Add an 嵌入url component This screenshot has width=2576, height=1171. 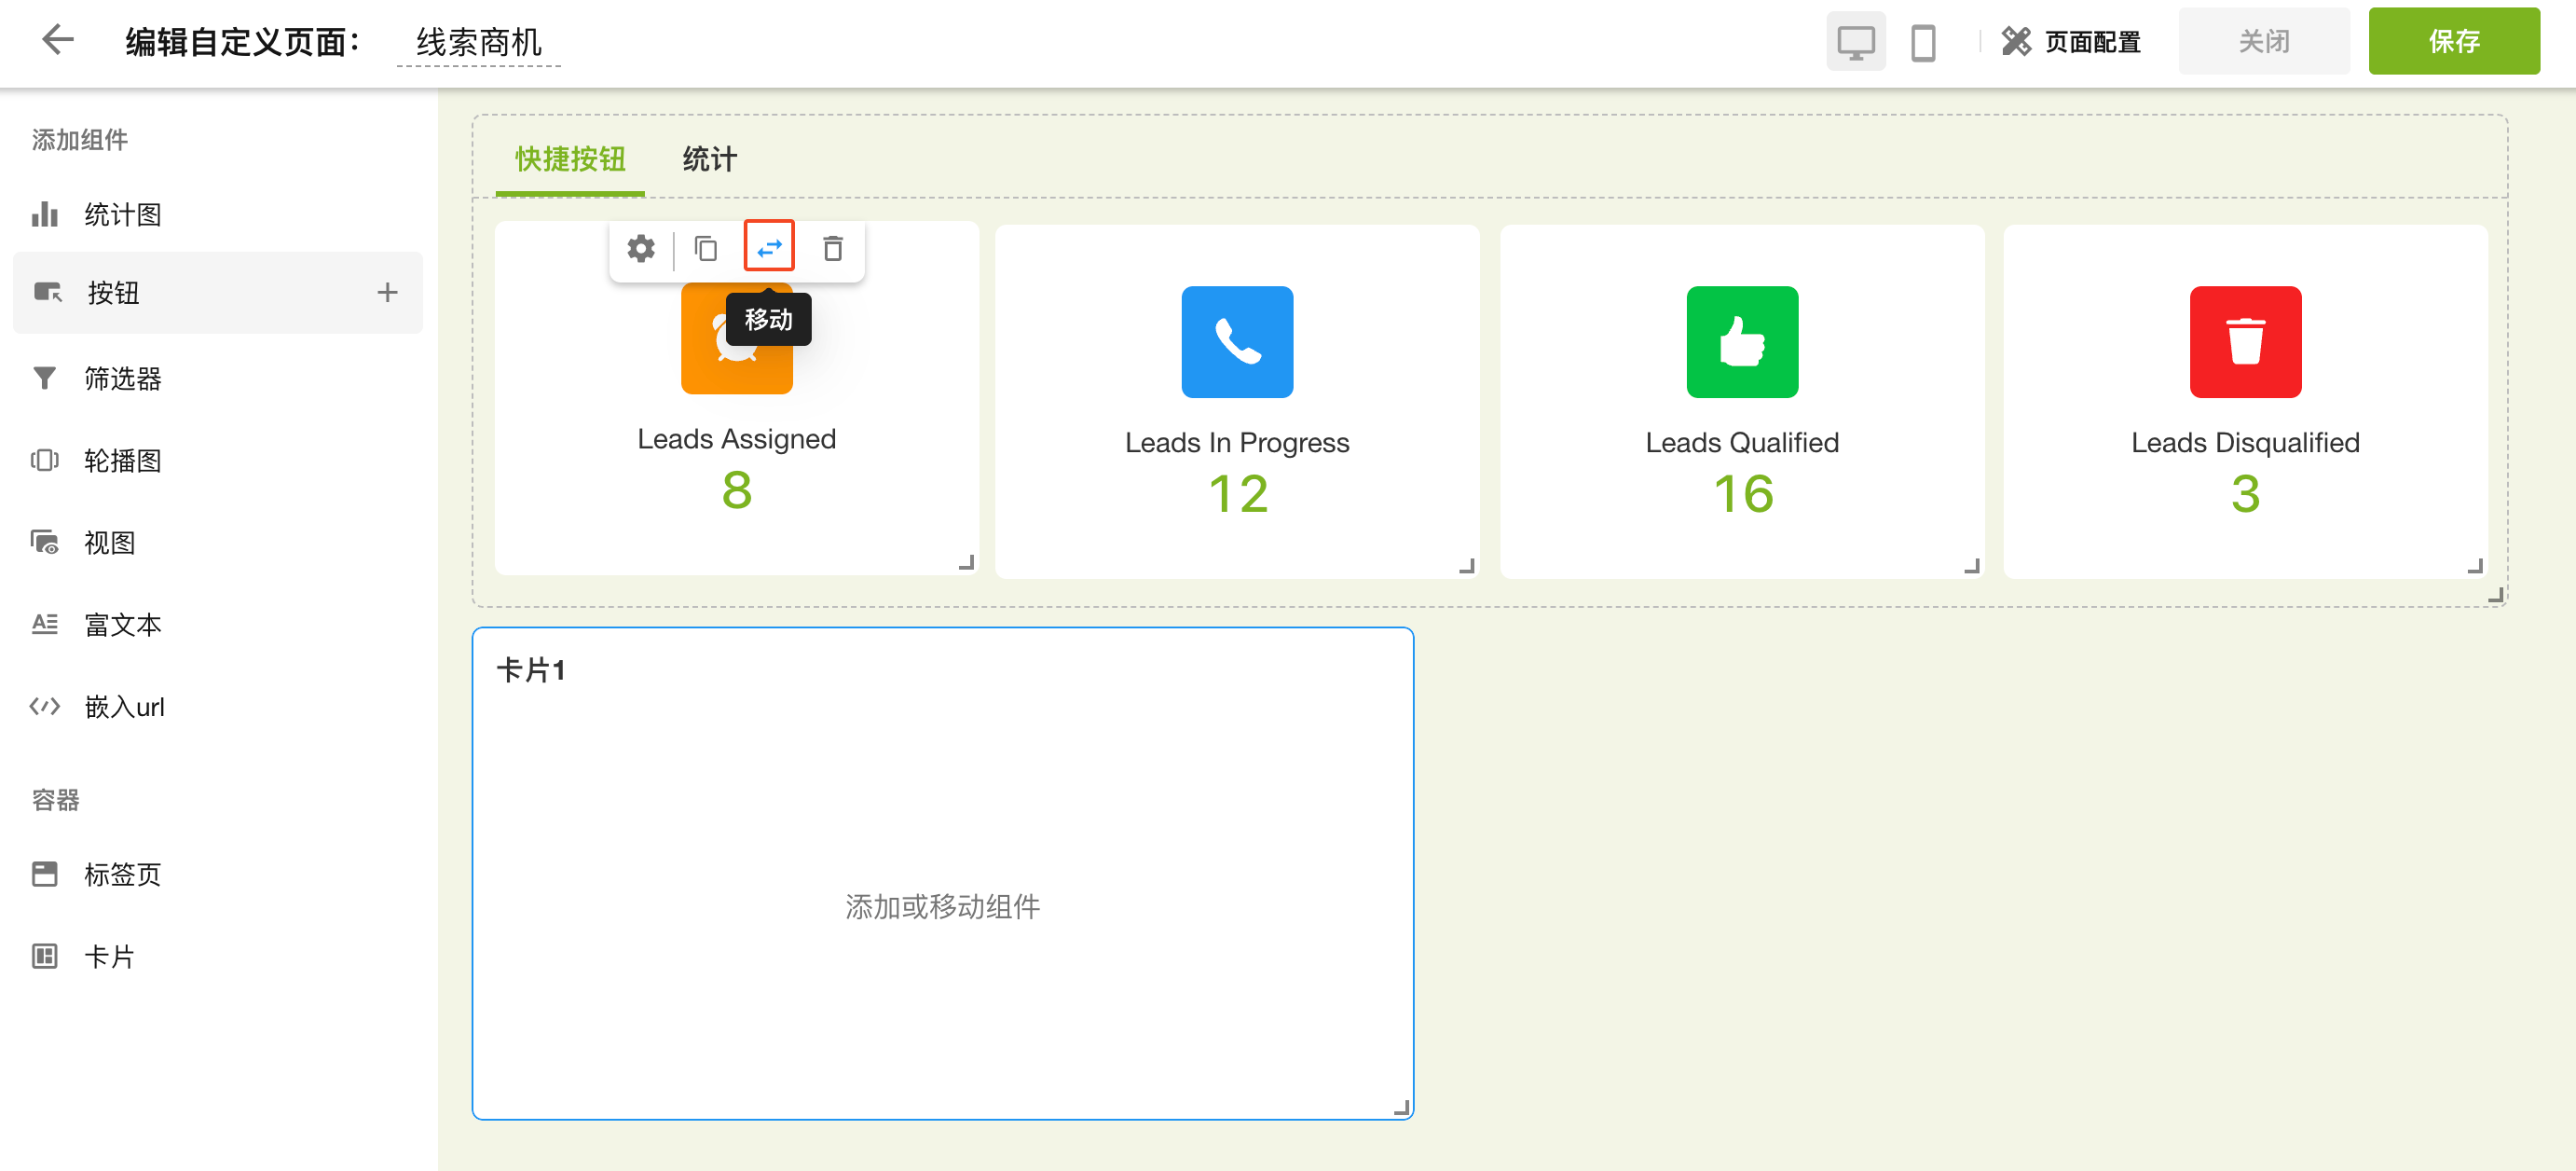pyautogui.click(x=124, y=707)
